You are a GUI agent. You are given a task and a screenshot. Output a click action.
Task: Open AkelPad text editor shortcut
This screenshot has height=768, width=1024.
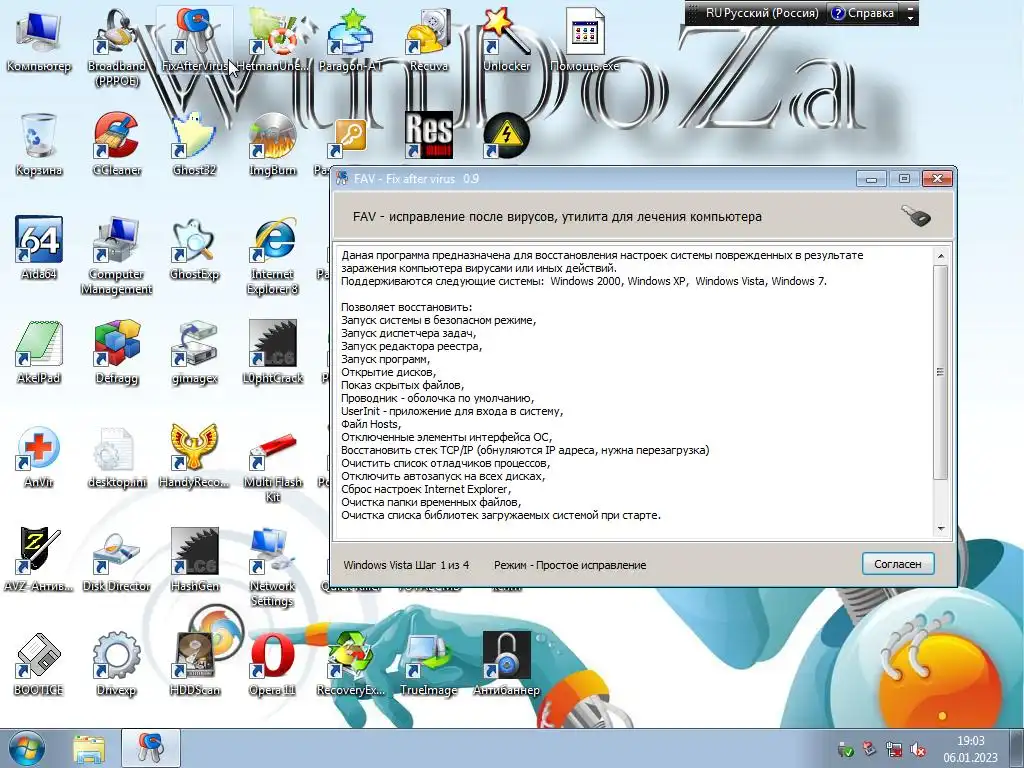click(x=39, y=352)
